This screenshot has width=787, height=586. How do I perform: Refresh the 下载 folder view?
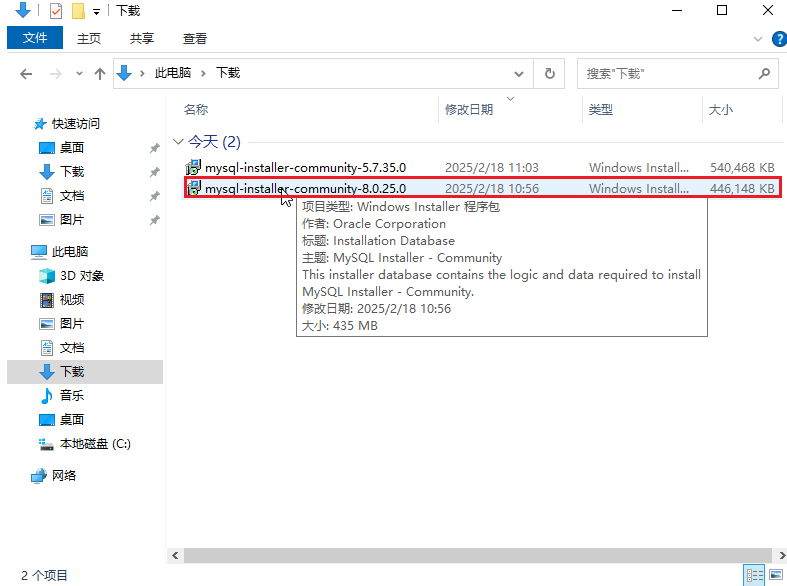coord(550,74)
